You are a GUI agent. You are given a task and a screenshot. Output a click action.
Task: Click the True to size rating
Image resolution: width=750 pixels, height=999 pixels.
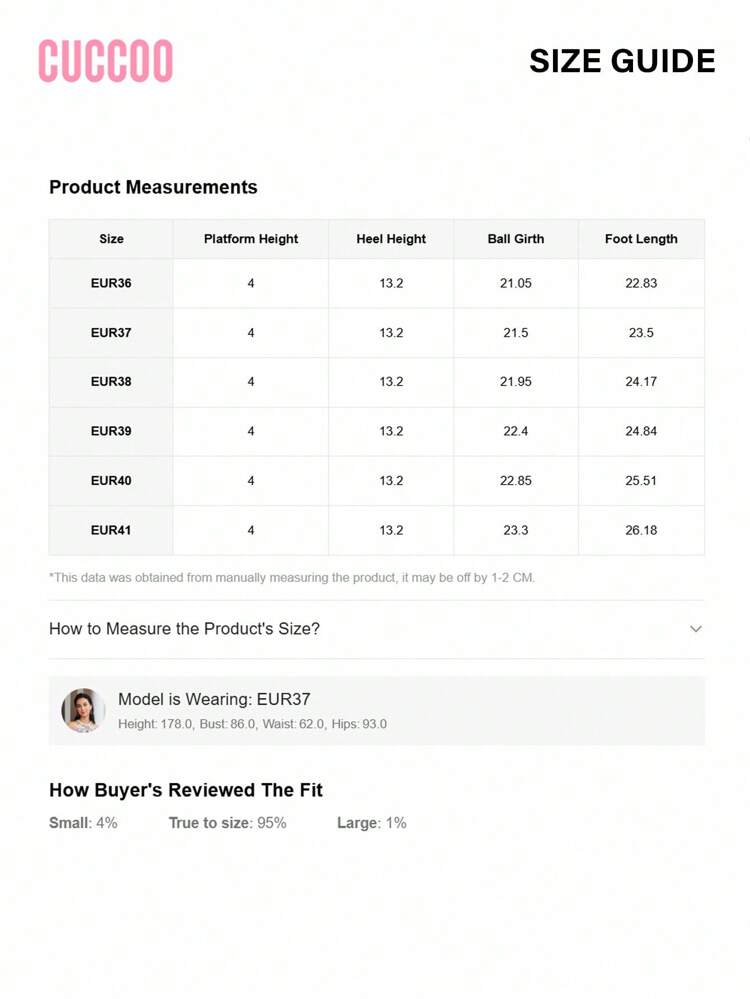click(227, 823)
